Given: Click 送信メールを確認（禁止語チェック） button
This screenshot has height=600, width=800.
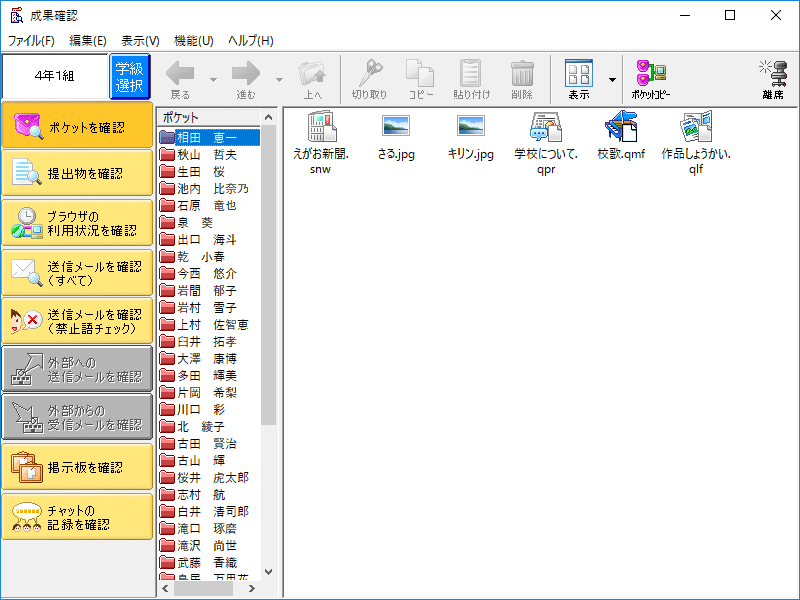Looking at the screenshot, I should point(77,320).
